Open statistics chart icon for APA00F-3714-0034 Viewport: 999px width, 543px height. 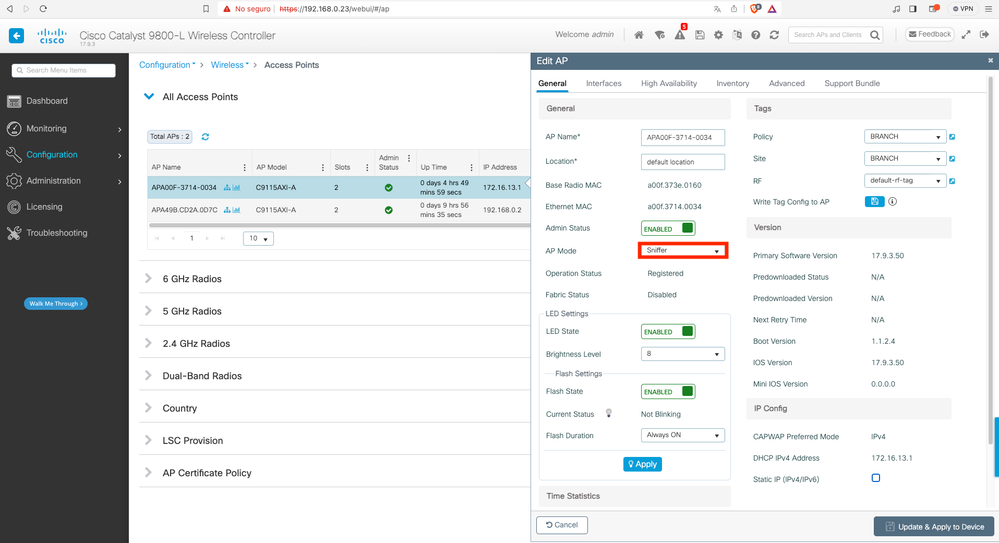point(236,188)
